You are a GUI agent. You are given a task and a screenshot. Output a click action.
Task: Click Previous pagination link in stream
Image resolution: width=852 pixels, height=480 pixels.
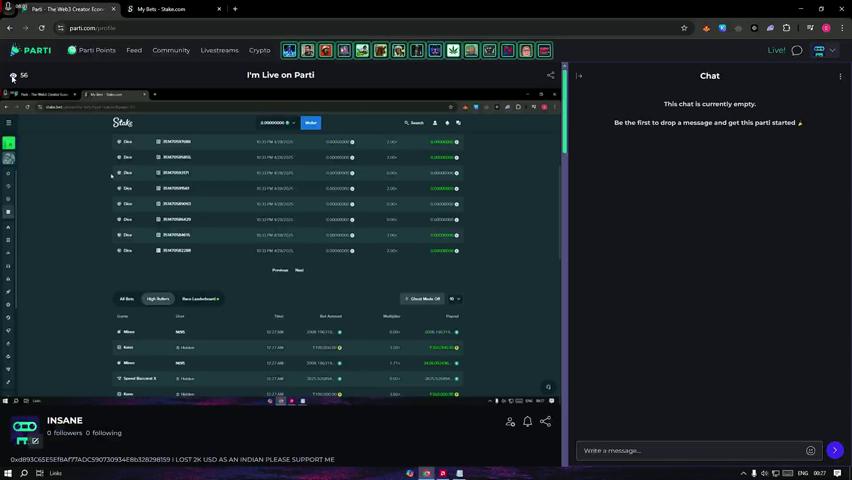[x=280, y=270]
